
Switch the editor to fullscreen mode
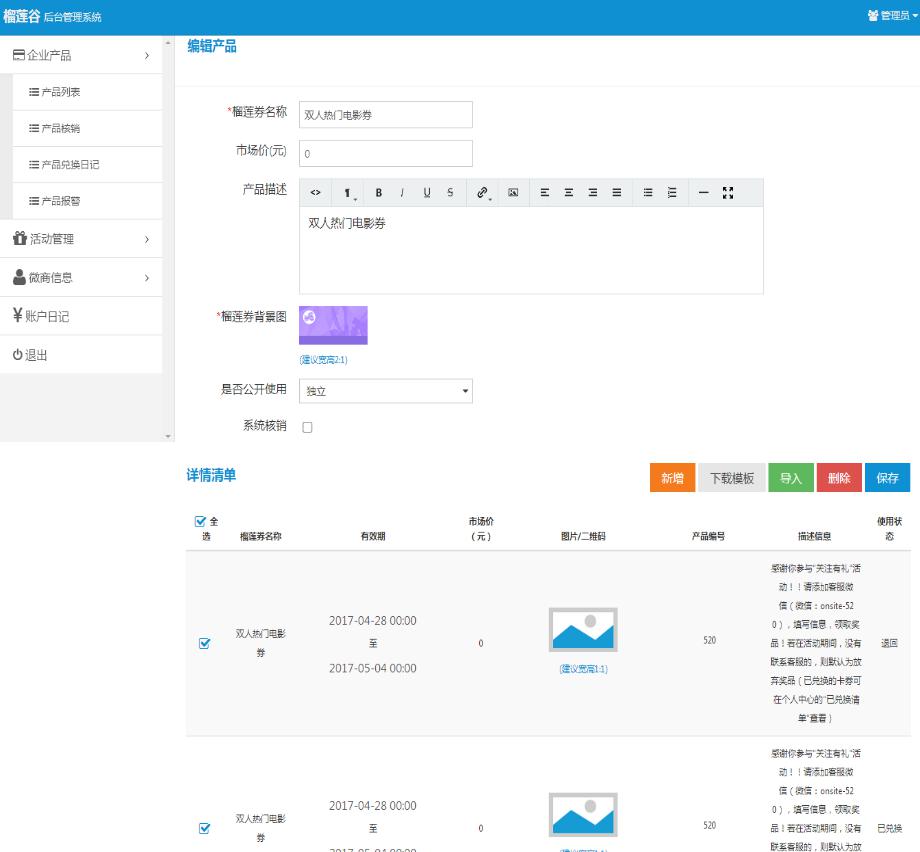click(x=728, y=192)
